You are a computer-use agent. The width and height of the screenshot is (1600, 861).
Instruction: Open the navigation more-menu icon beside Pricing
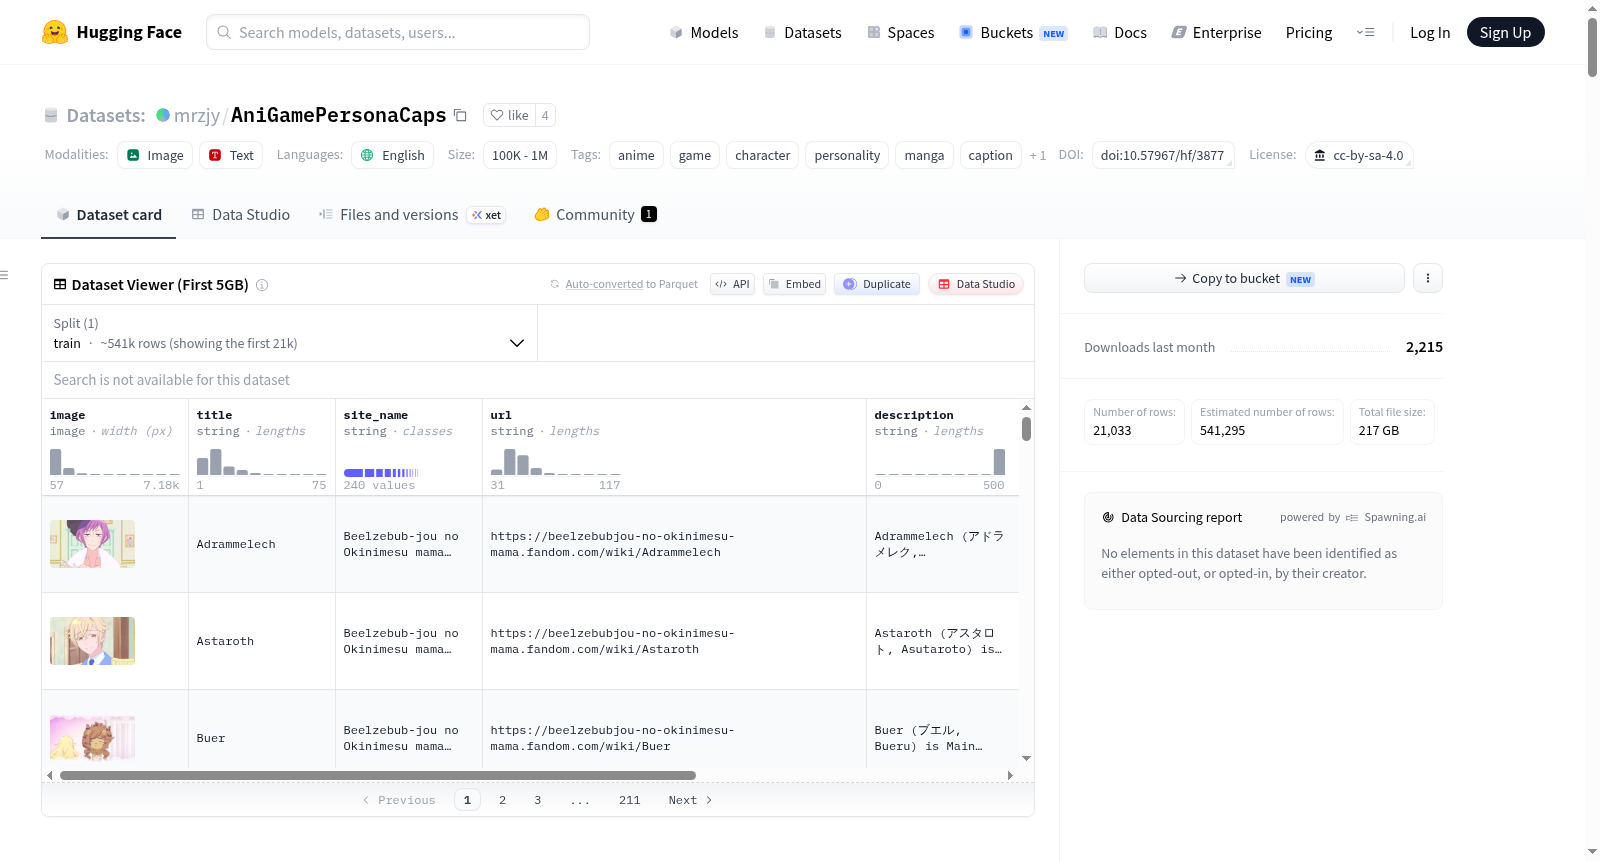(1365, 32)
